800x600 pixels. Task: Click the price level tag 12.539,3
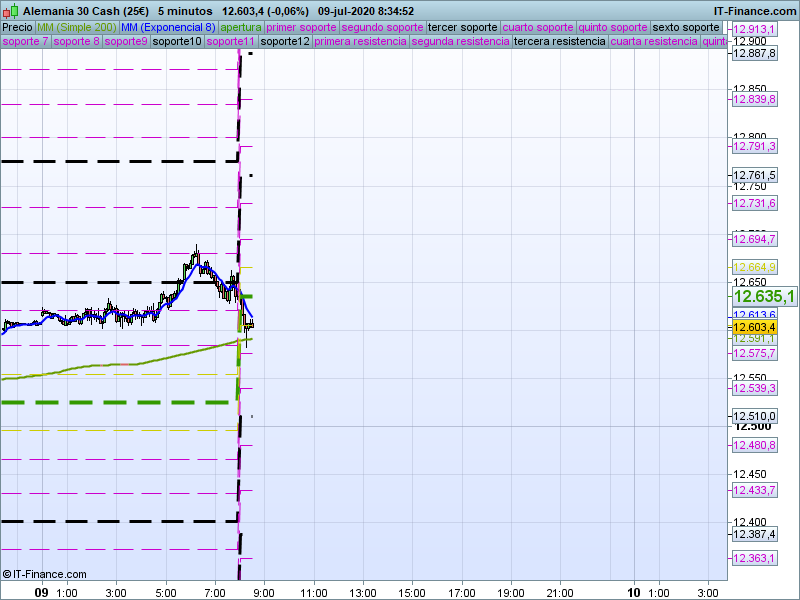(x=755, y=388)
